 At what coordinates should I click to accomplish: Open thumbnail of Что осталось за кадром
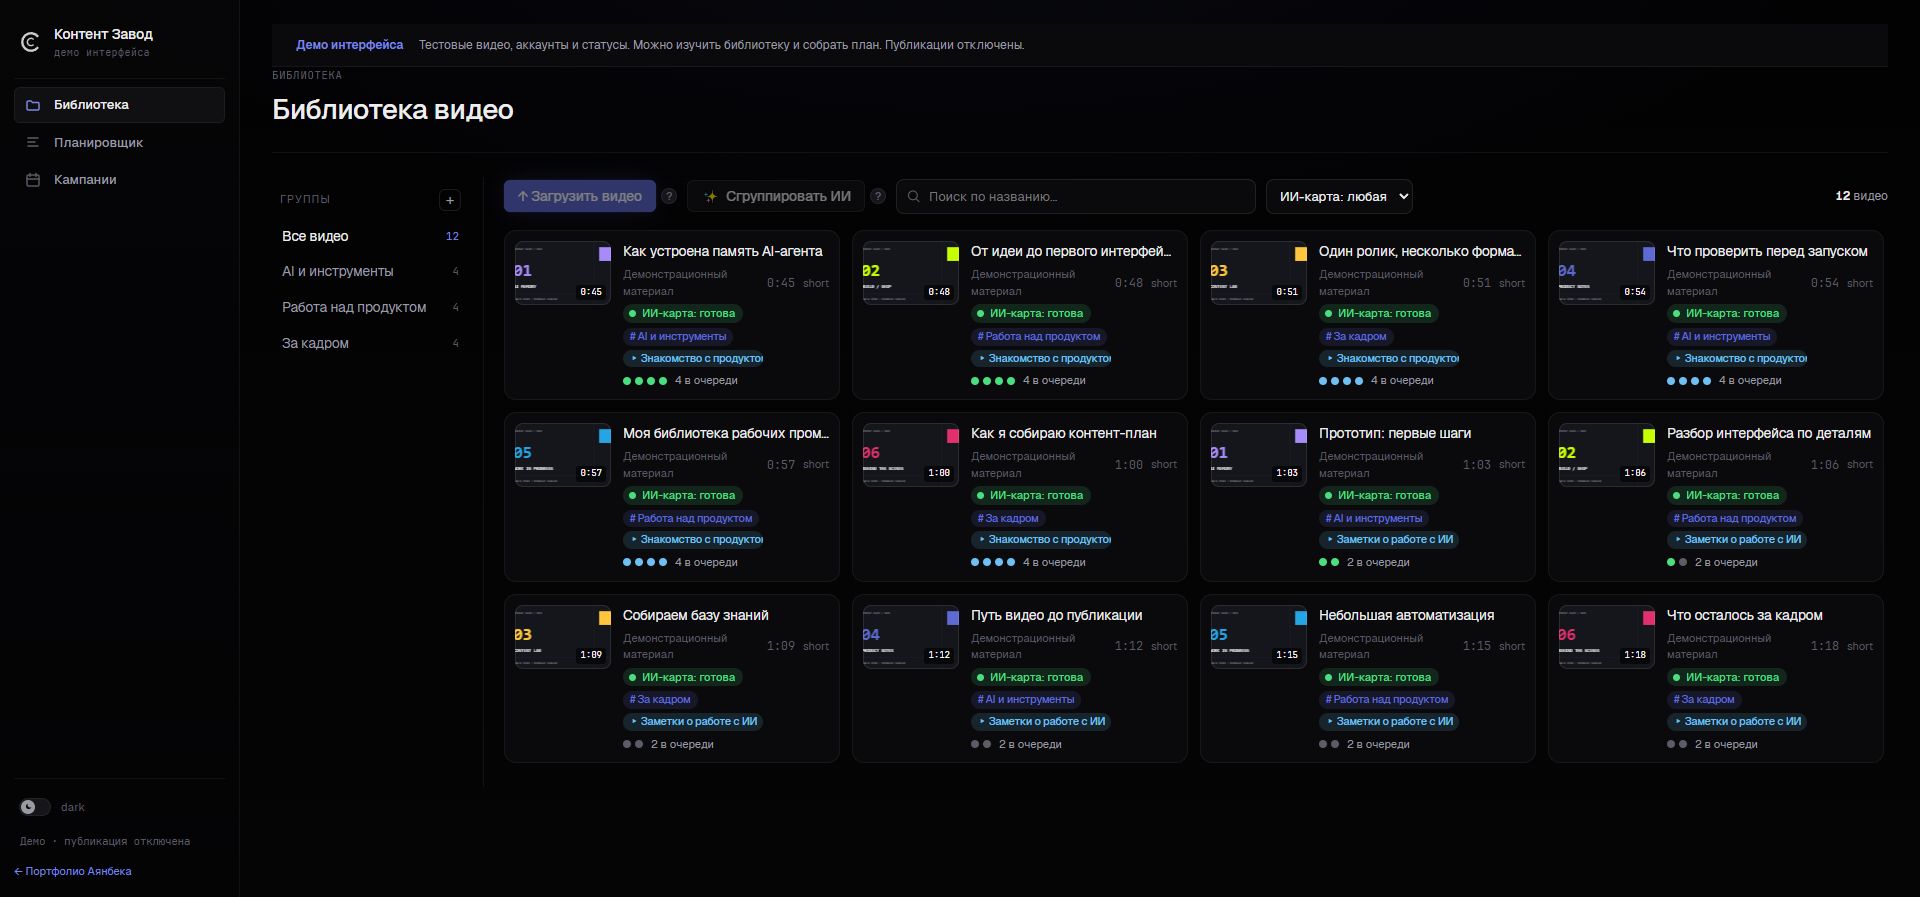[1607, 636]
